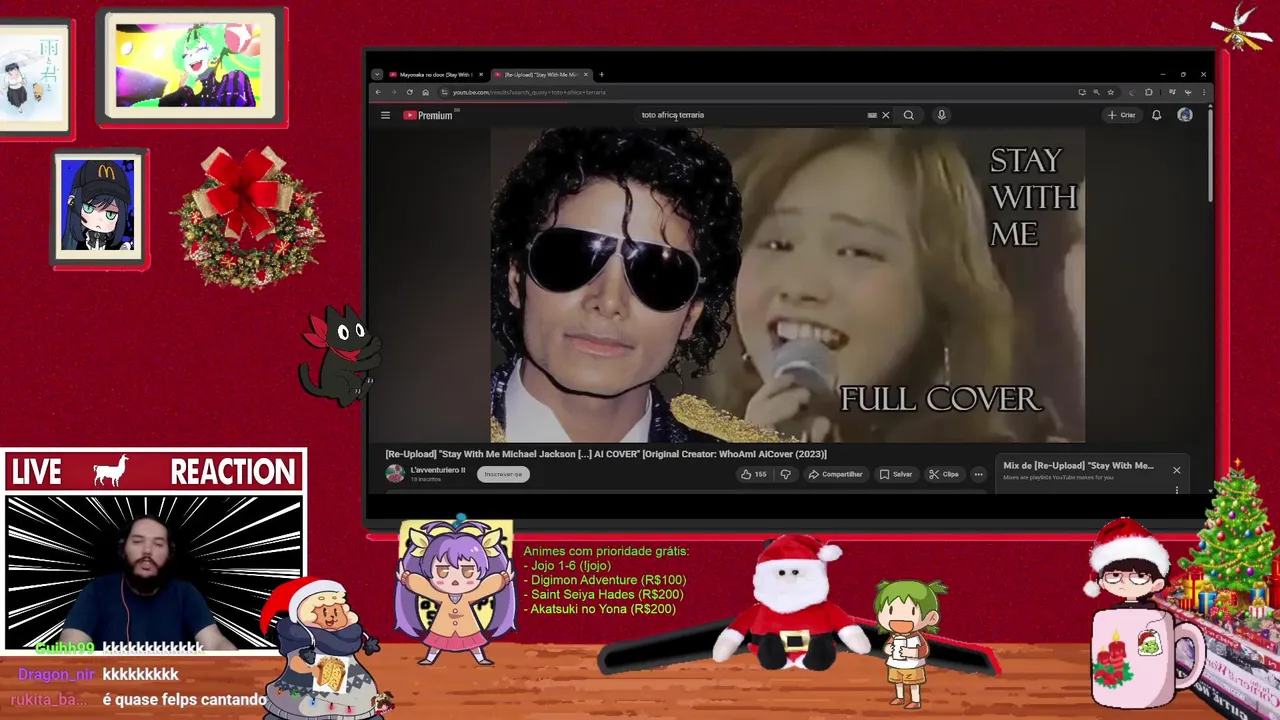Click the install/cast icon in address bar

pyautogui.click(x=1082, y=92)
